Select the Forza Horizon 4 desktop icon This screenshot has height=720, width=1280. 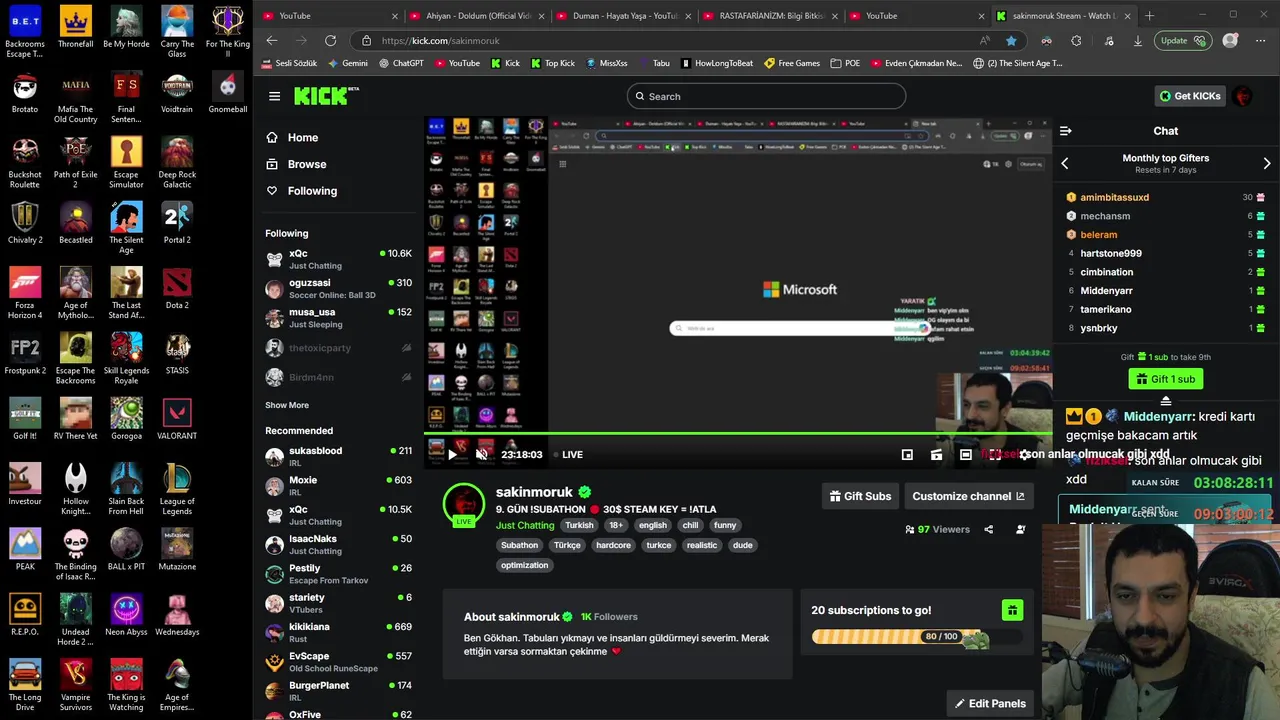click(x=25, y=293)
